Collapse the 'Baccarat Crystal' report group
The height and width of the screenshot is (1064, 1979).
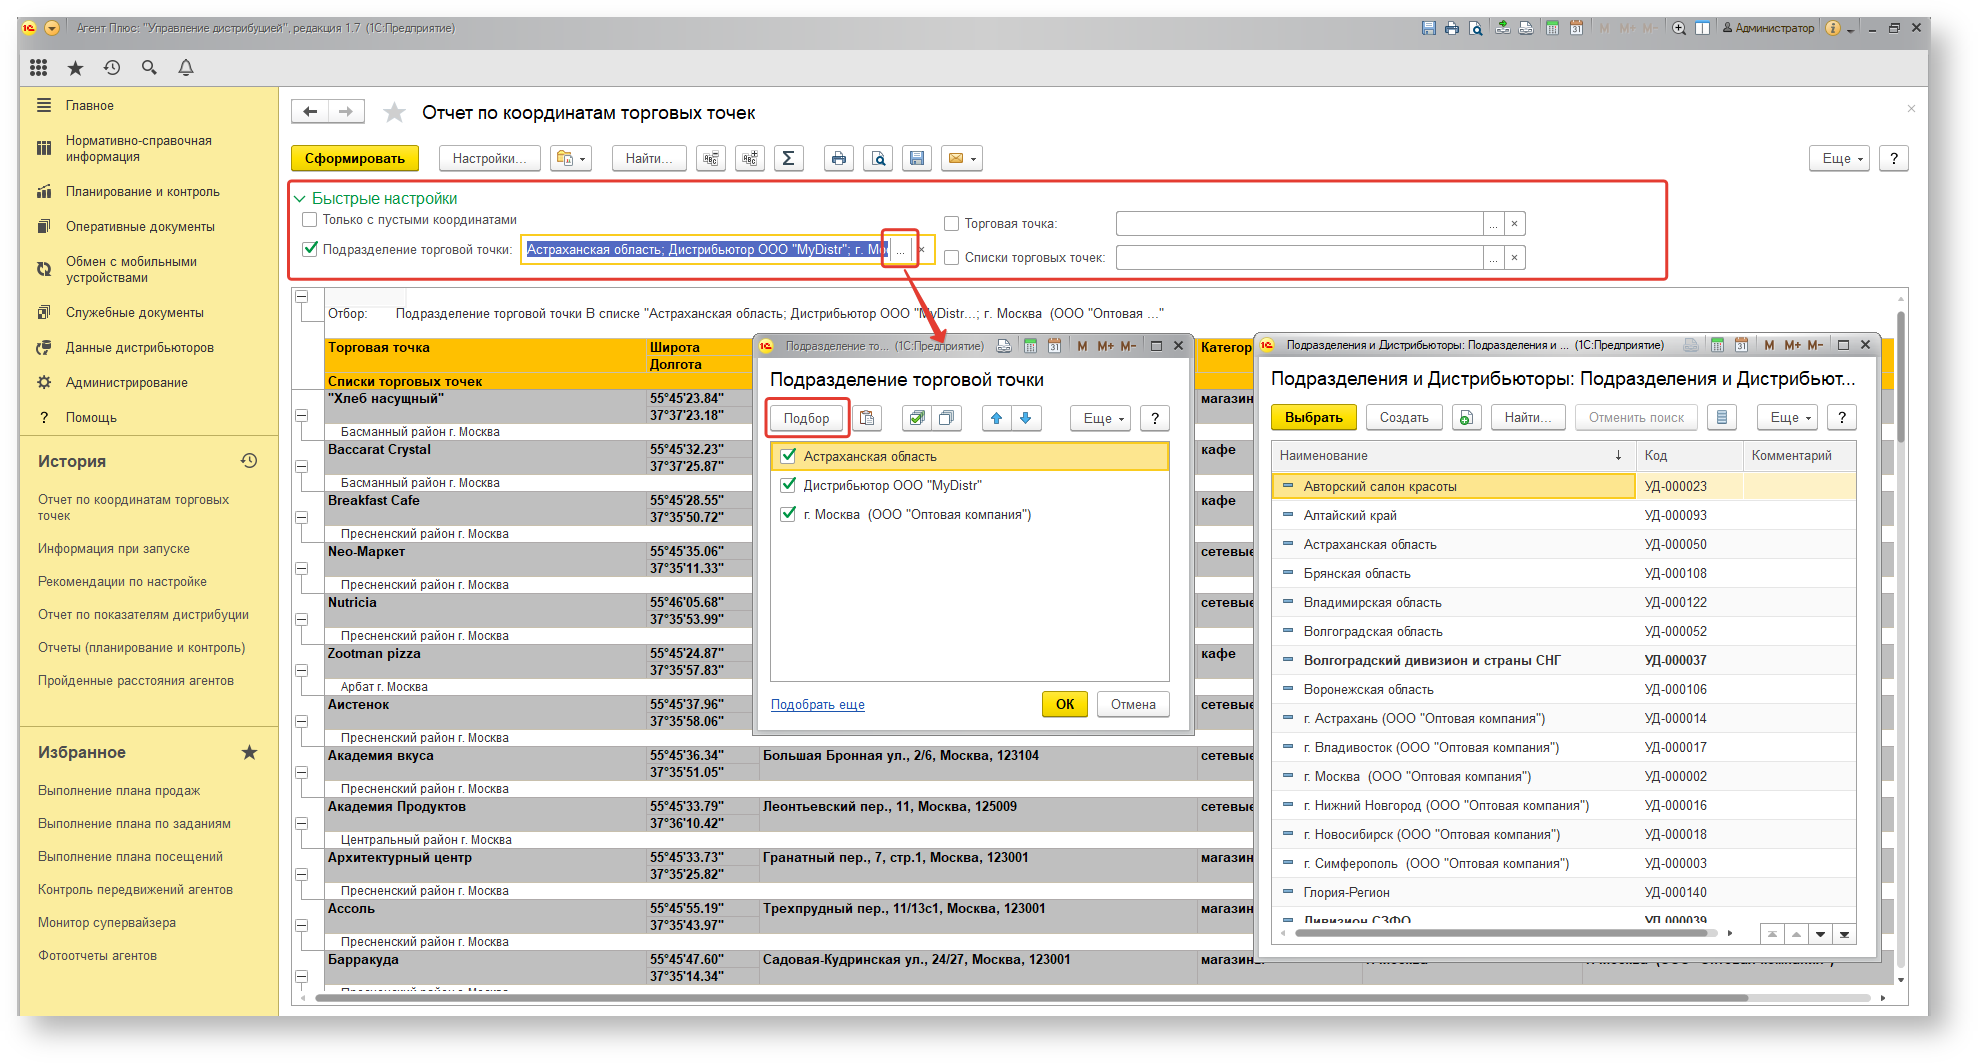301,466
